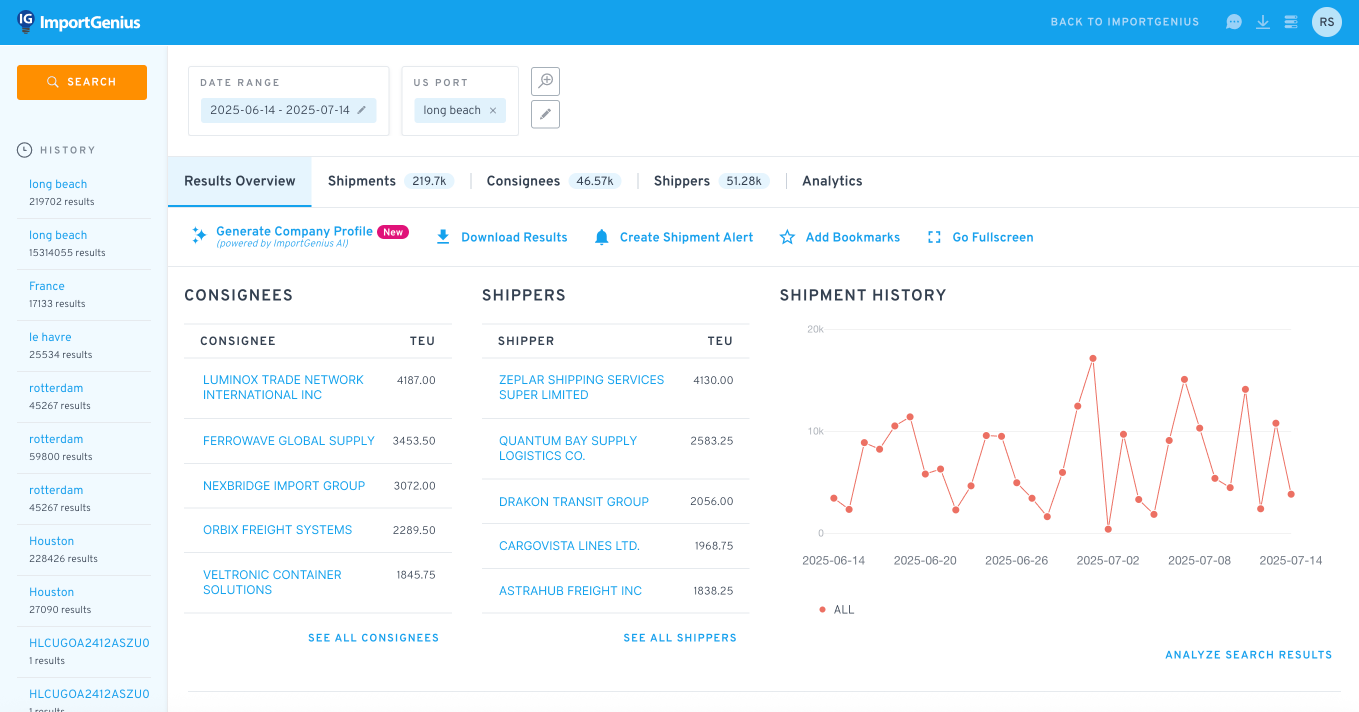The height and width of the screenshot is (712, 1359).
Task: Open the queue list icon in the header
Action: [1291, 21]
